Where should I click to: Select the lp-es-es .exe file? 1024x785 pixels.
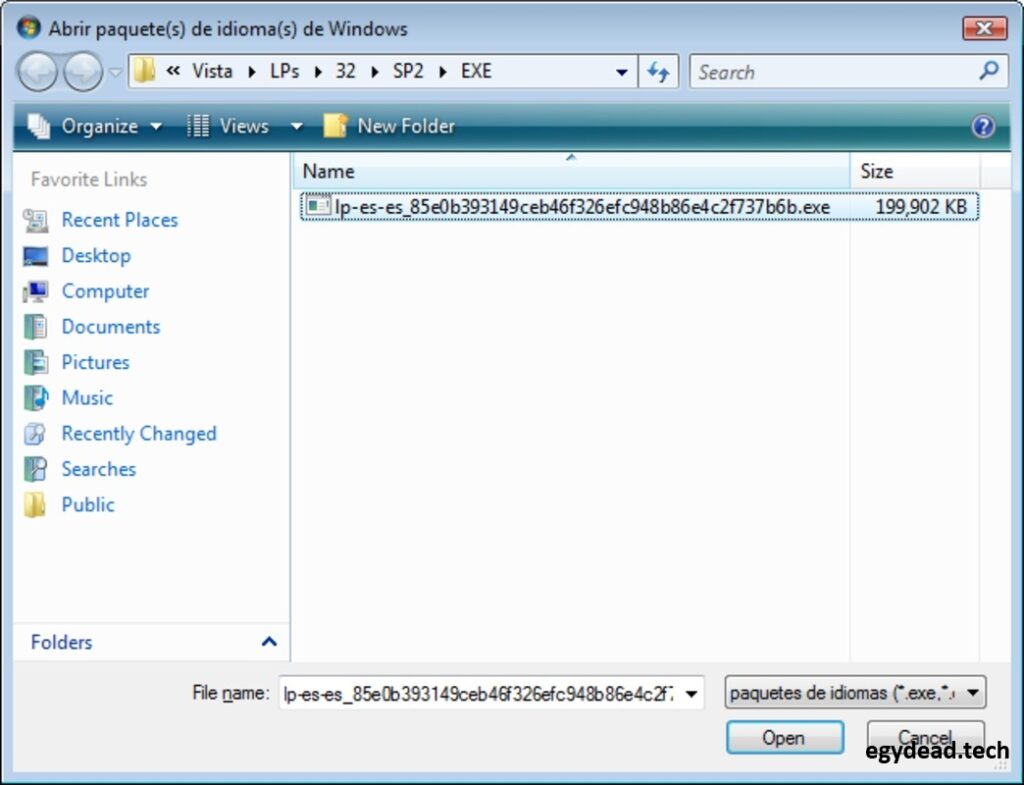[x=639, y=207]
